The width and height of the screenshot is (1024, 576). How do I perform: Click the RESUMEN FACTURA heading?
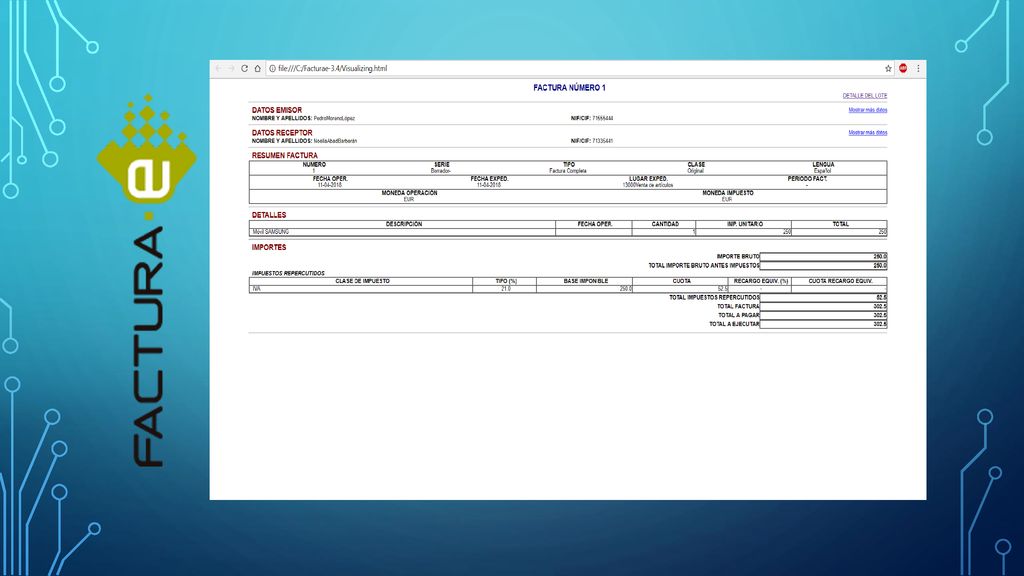(285, 155)
